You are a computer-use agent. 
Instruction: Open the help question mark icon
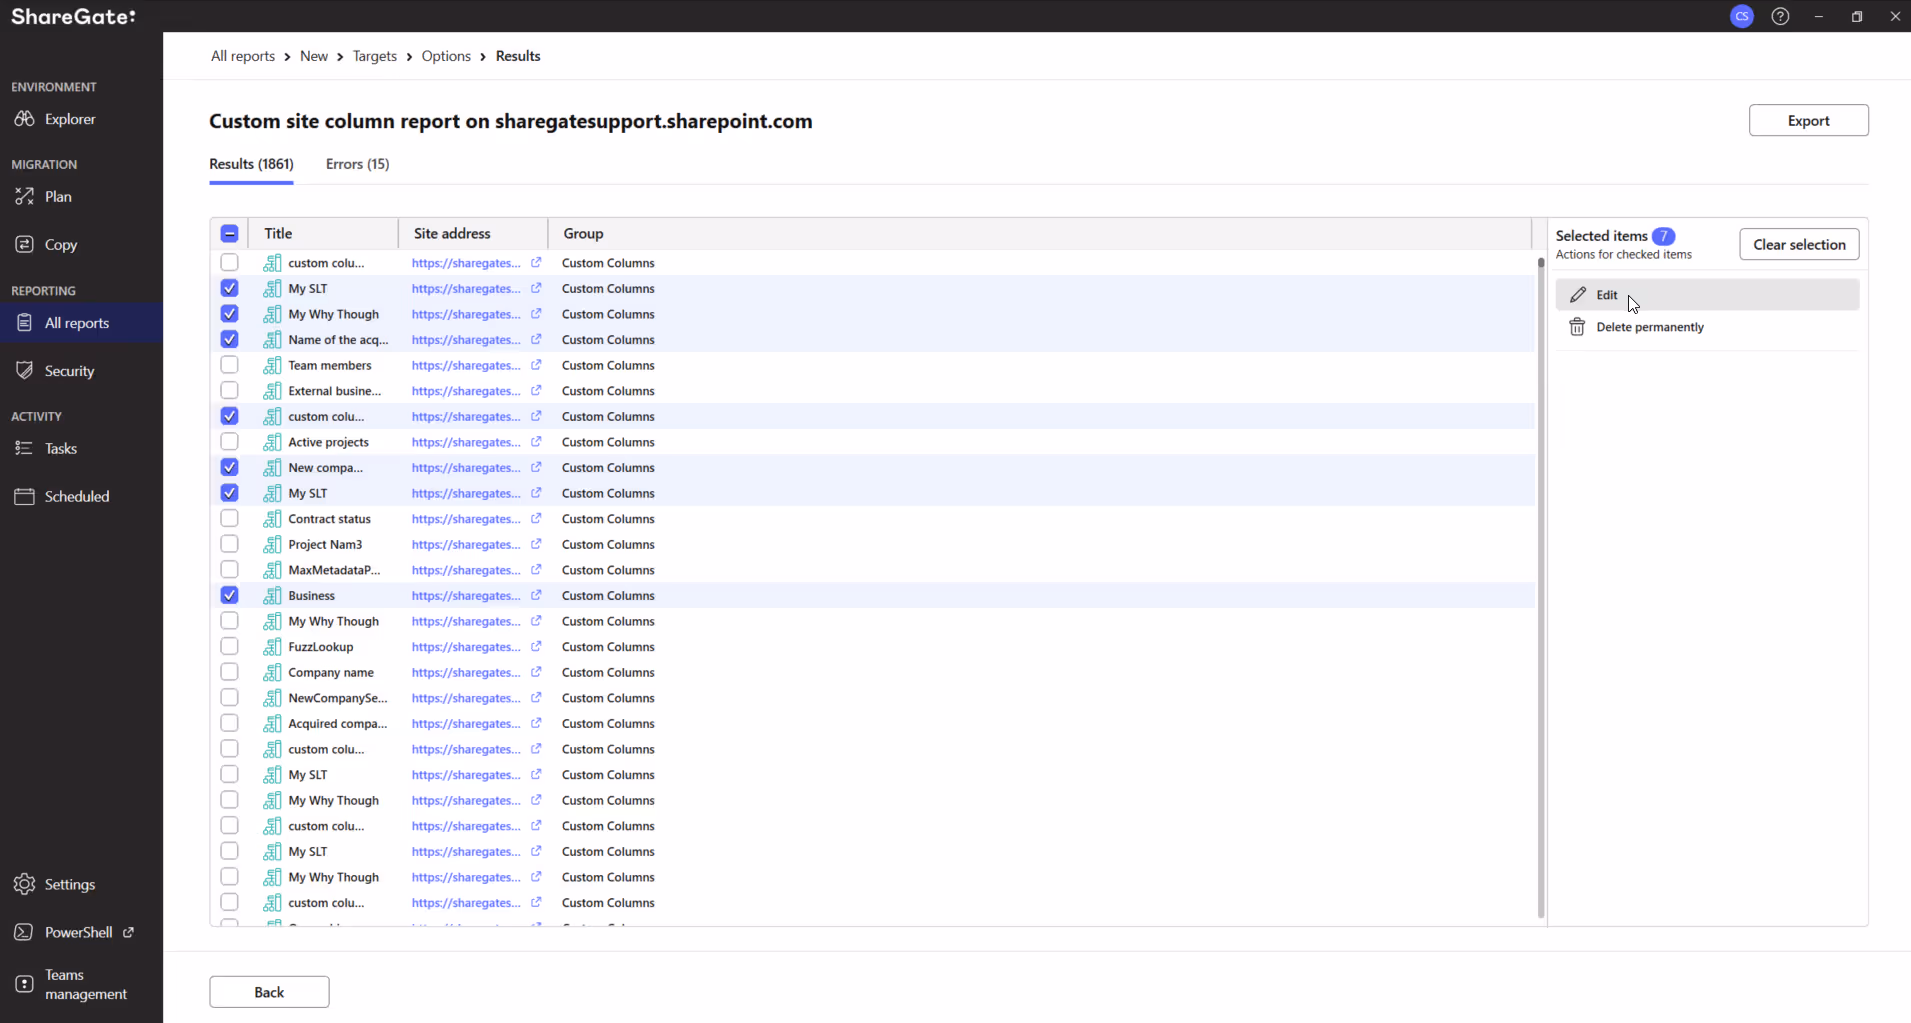point(1780,16)
